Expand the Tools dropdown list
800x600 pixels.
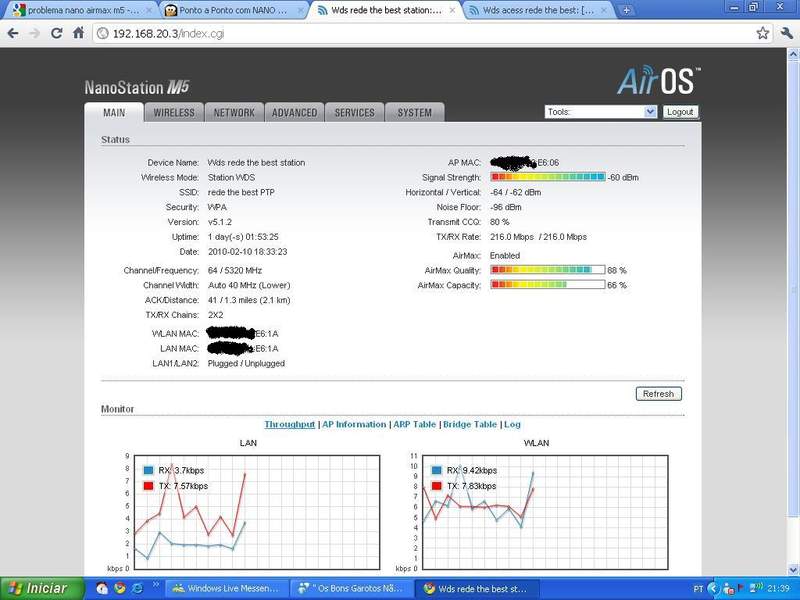[x=601, y=112]
